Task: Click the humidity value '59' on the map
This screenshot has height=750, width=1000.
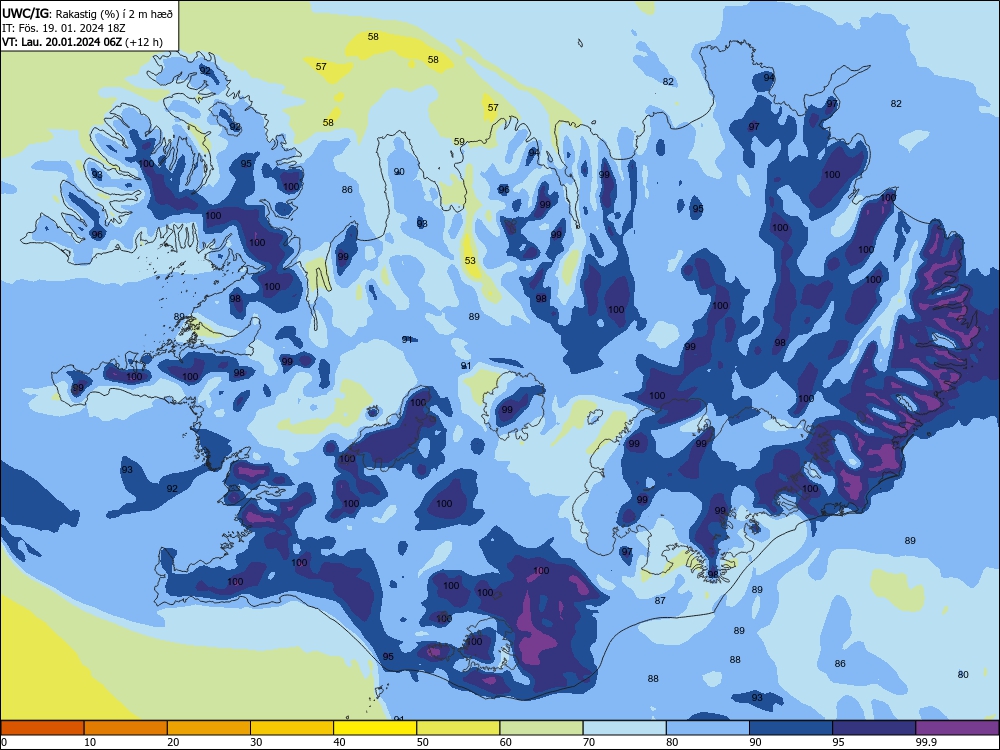Action: point(459,142)
